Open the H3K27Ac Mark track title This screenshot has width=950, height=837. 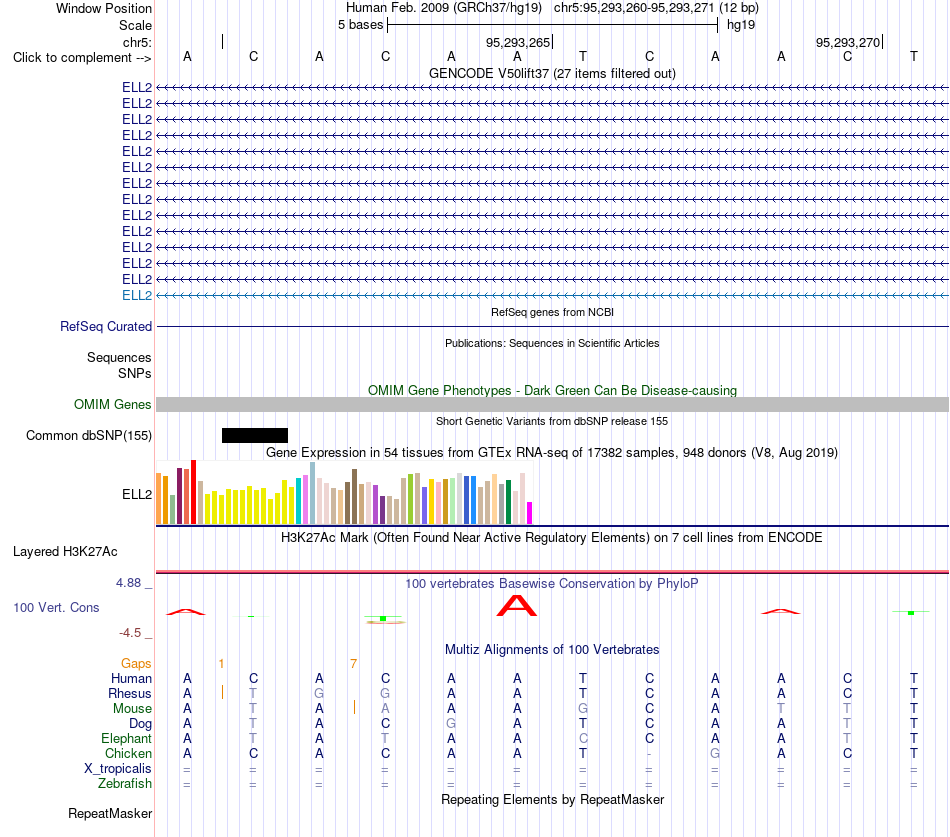coord(552,538)
